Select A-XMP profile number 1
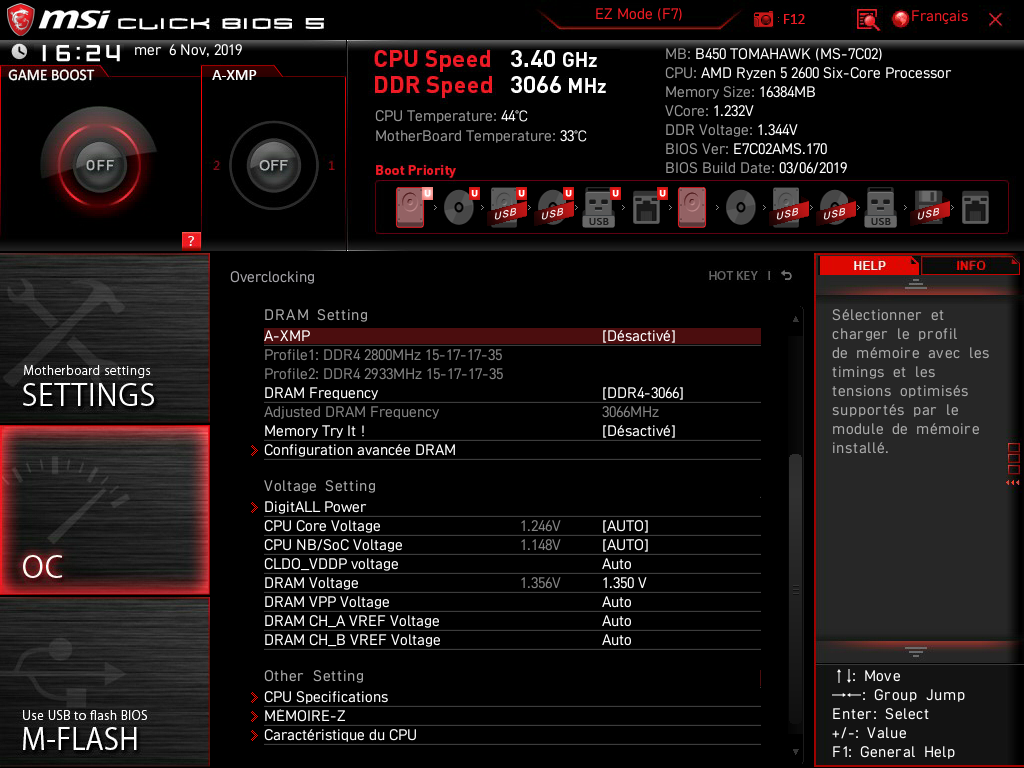Image resolution: width=1024 pixels, height=768 pixels. click(331, 166)
